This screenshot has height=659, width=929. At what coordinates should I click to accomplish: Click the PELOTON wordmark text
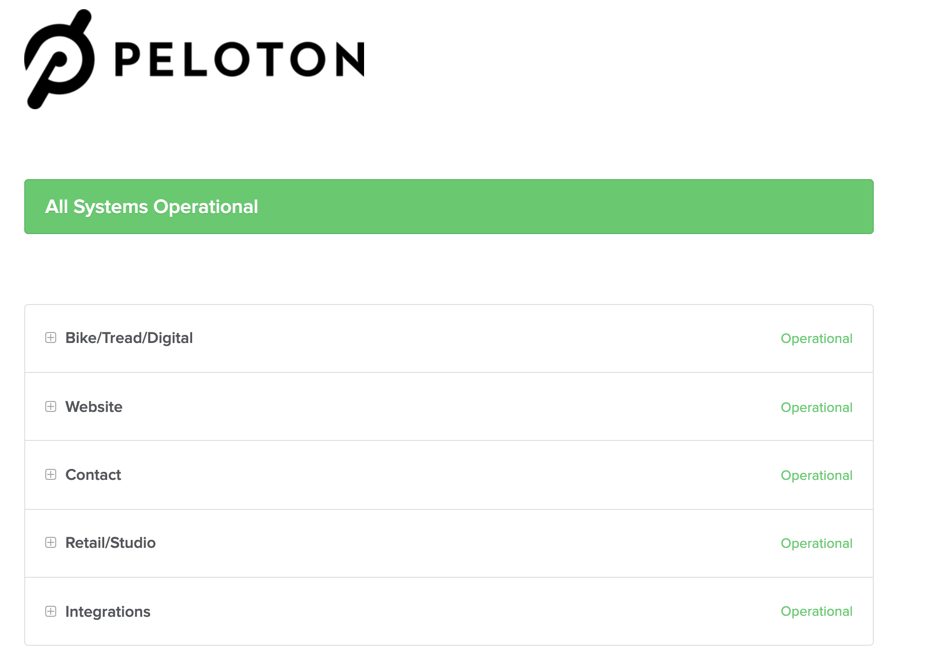239,59
